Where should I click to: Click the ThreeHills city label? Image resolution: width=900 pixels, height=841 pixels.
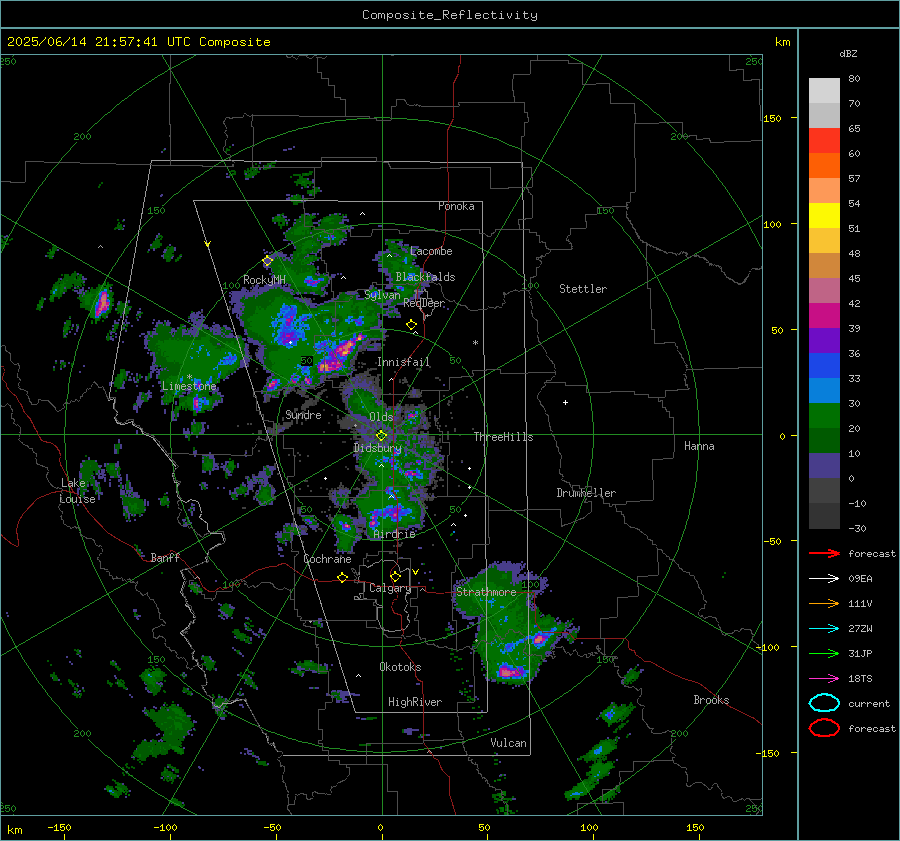503,437
